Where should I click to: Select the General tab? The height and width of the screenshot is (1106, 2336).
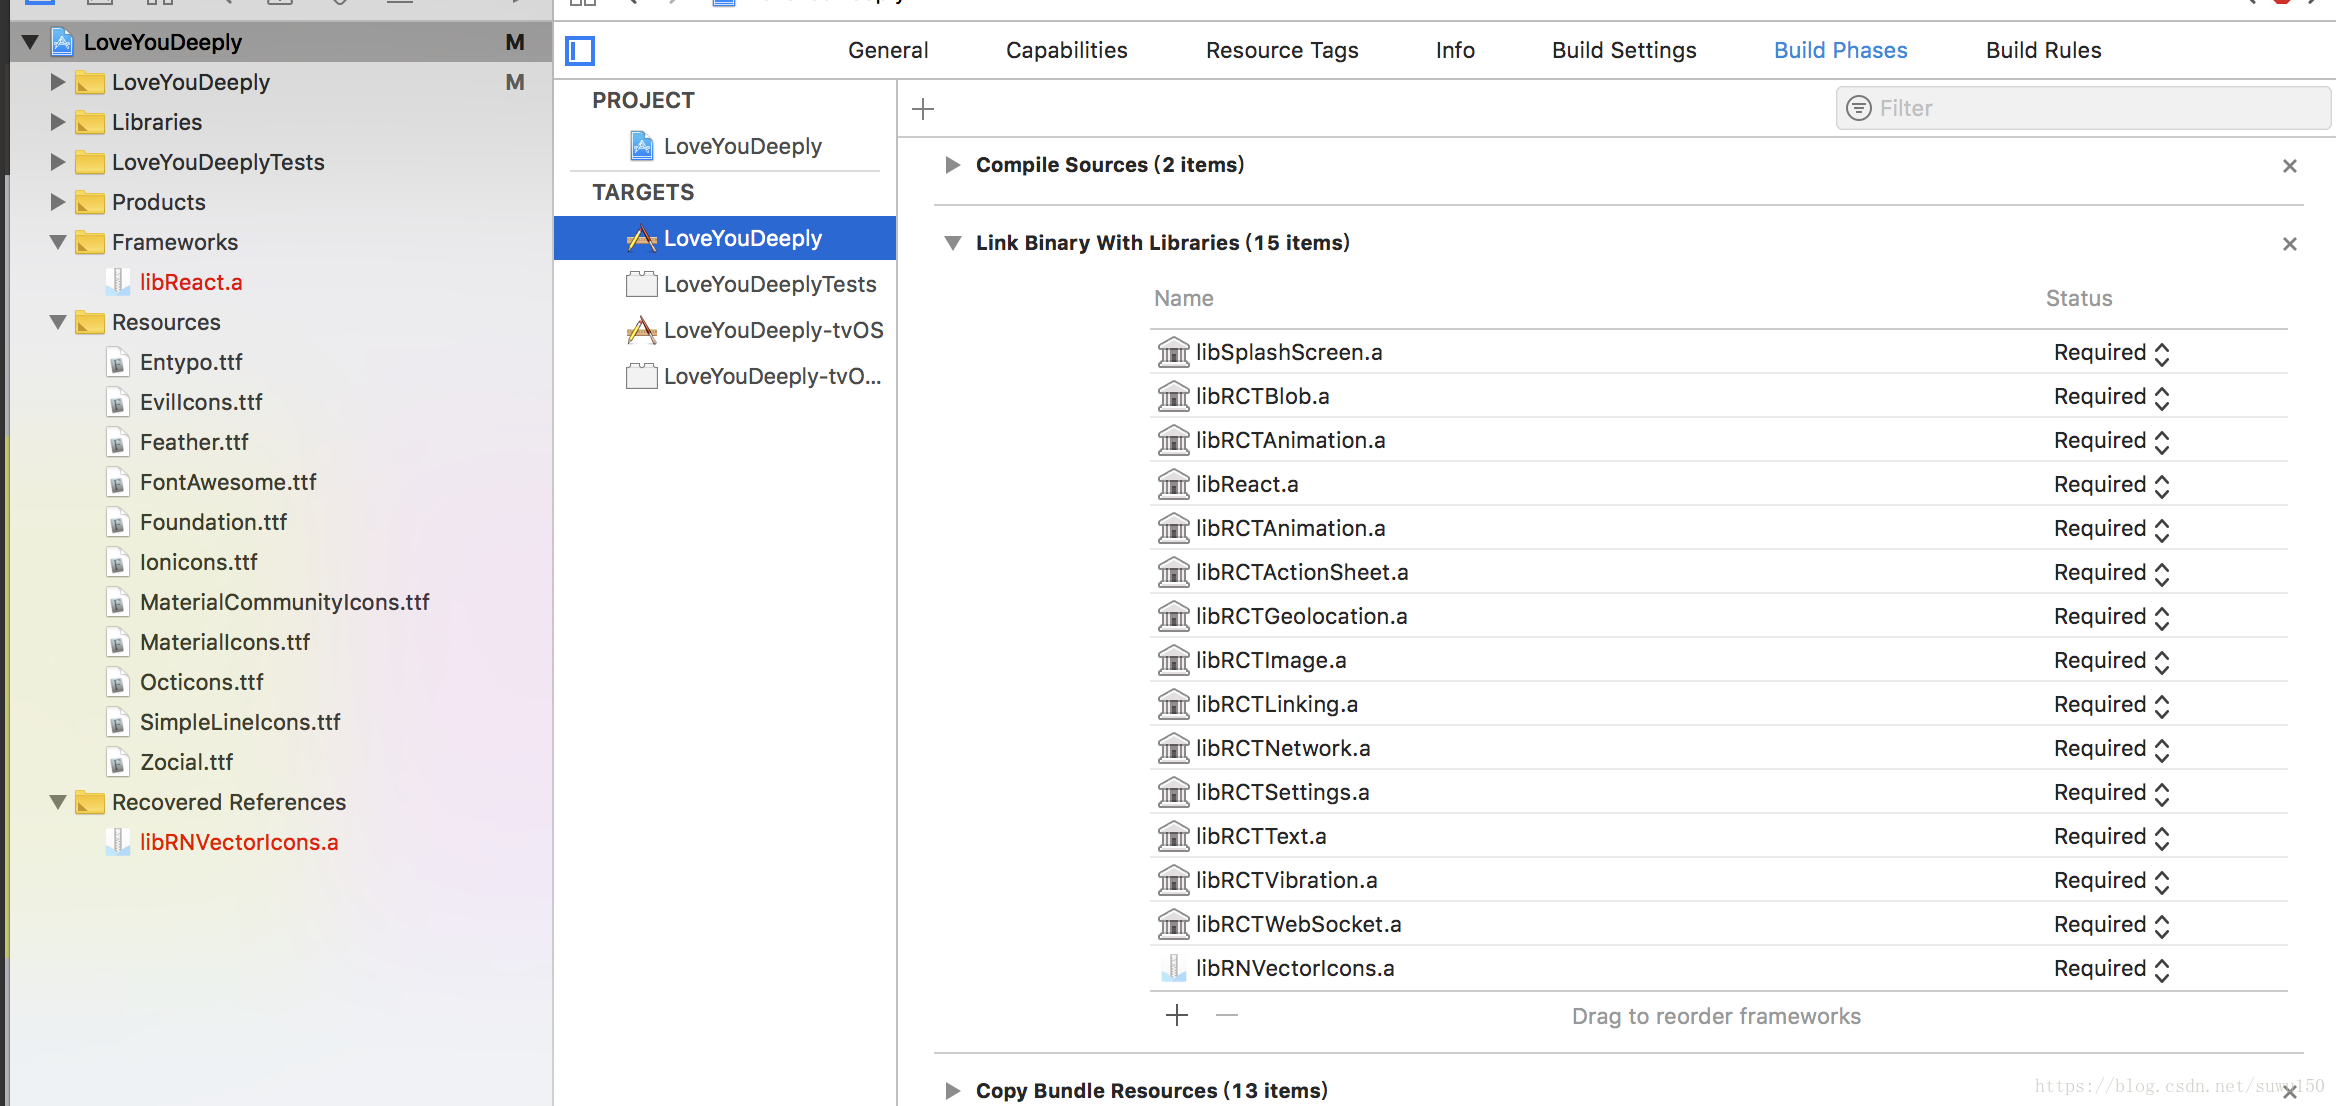pos(889,49)
